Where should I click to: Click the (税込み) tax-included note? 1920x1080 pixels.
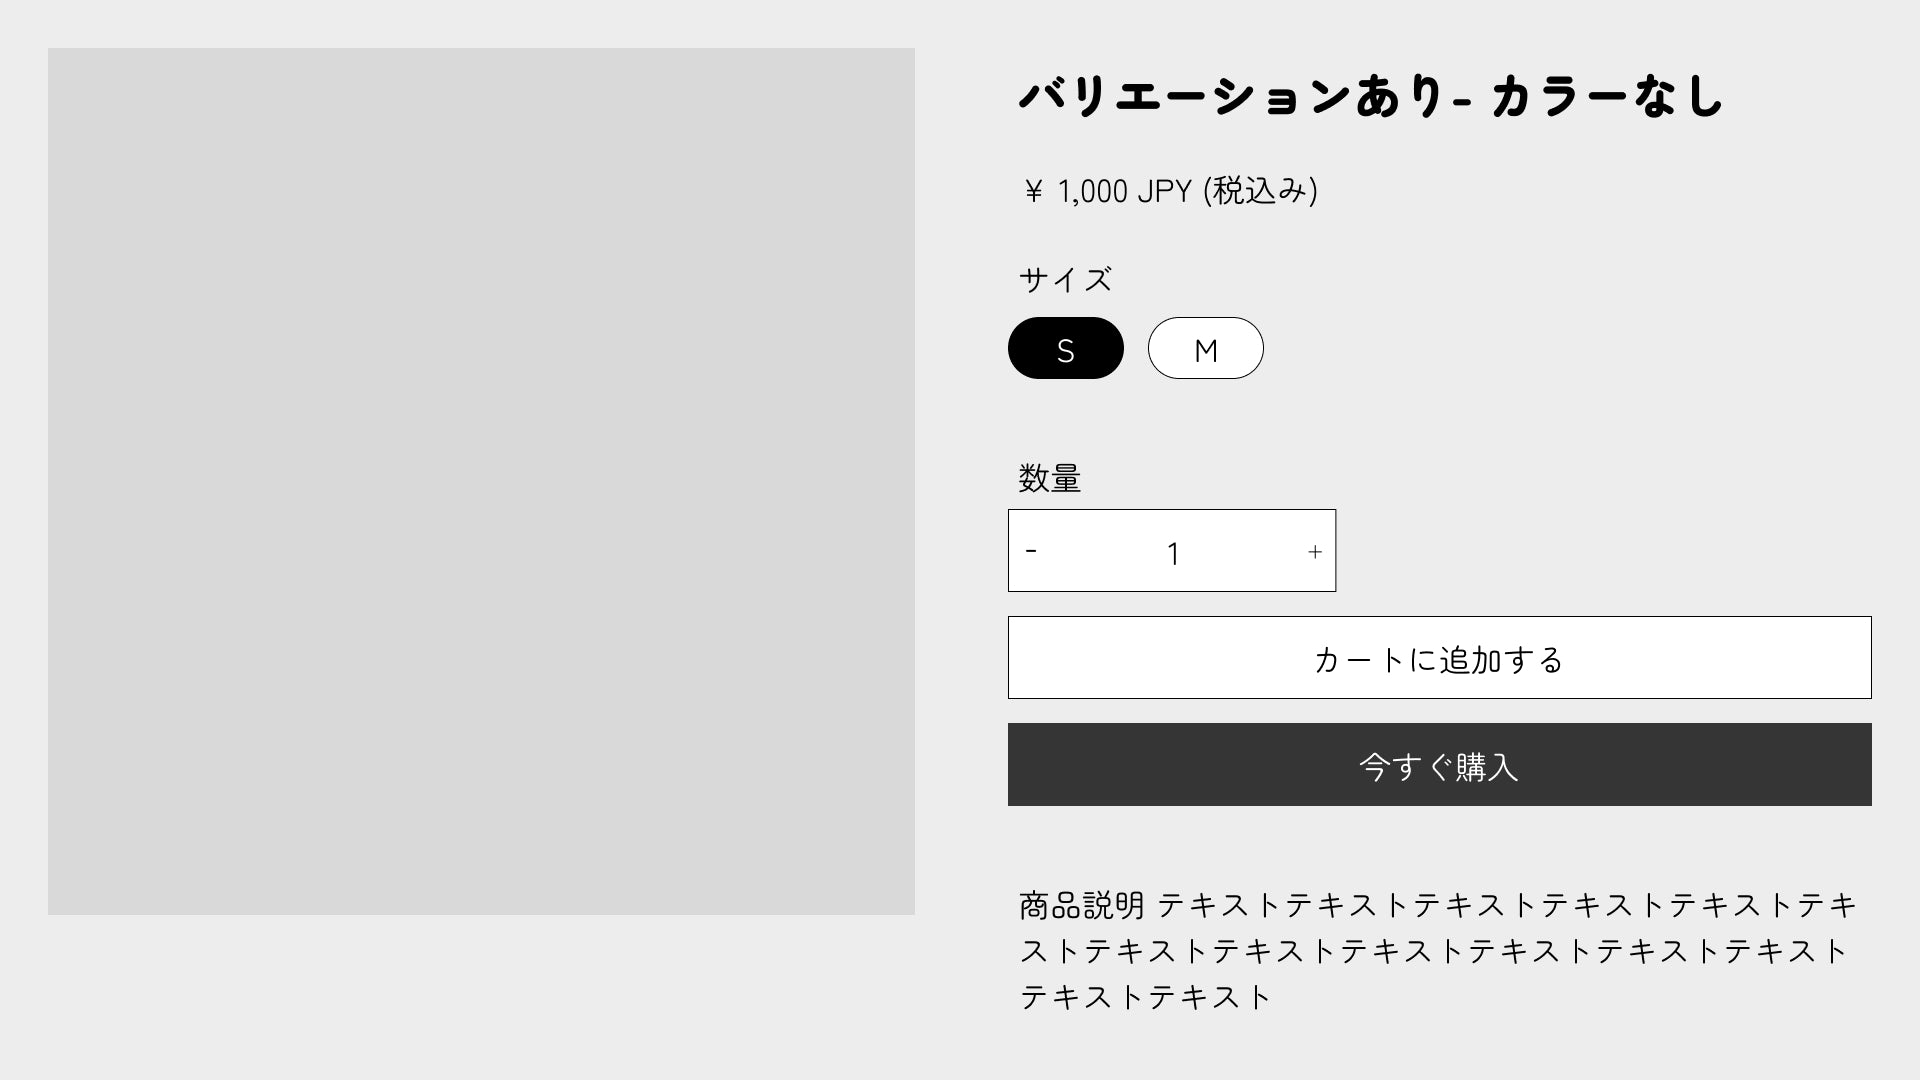pos(1260,191)
